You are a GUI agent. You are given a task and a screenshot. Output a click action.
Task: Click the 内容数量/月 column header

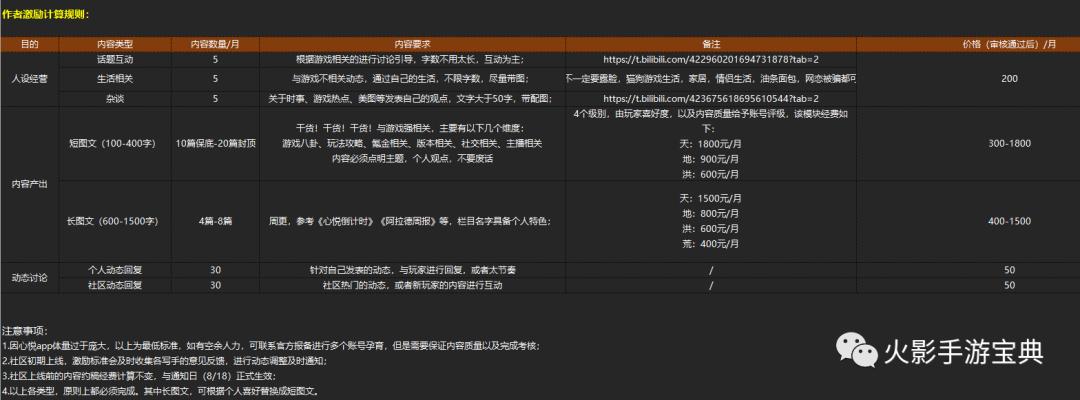click(x=215, y=44)
